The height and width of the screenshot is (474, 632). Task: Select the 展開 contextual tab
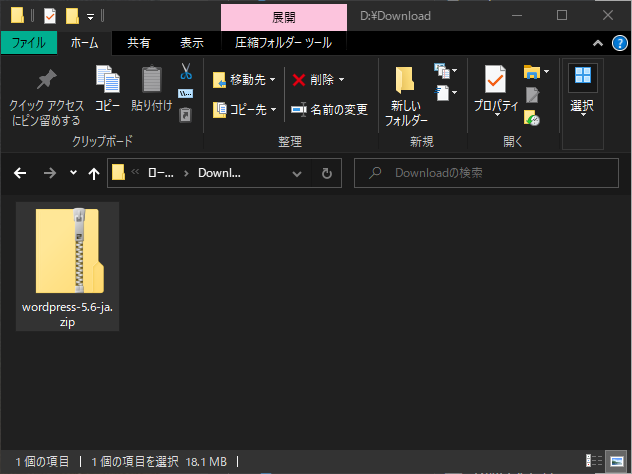284,17
